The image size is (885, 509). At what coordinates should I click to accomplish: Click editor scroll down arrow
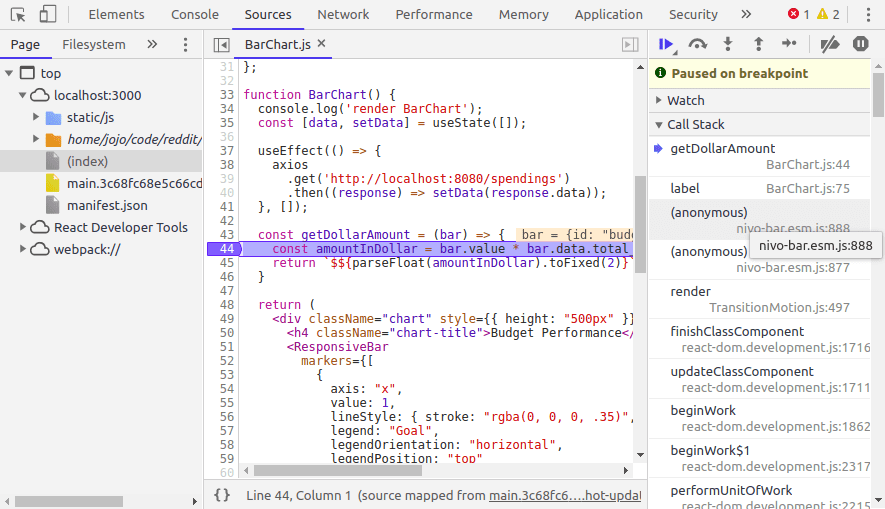pos(640,455)
